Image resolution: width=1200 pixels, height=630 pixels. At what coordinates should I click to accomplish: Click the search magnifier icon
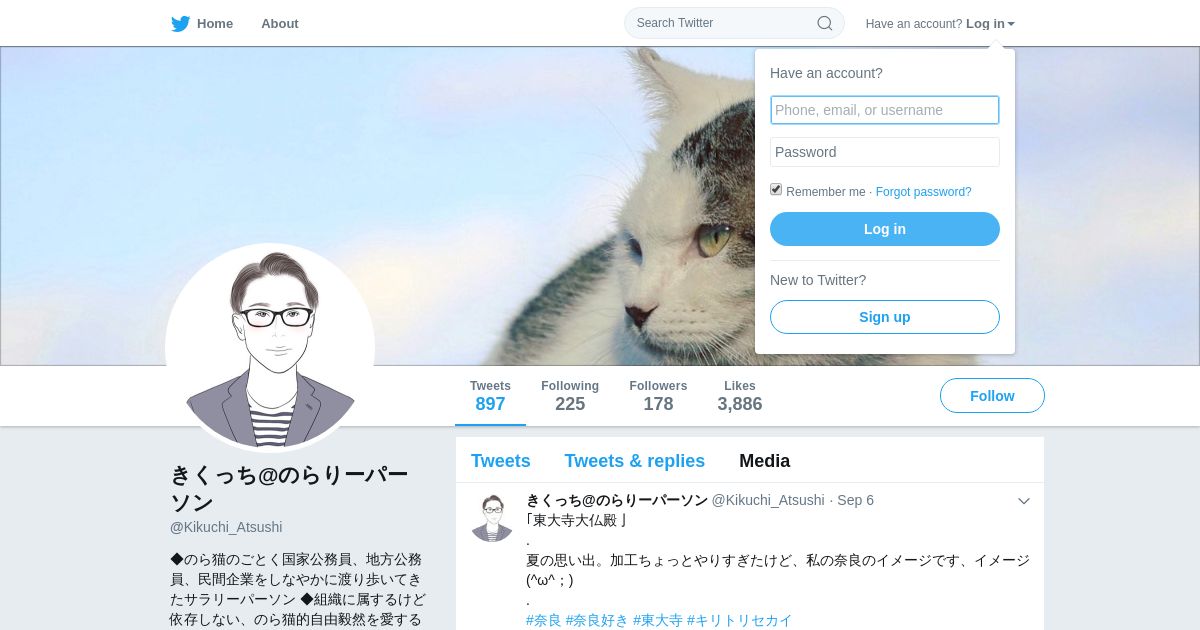click(x=825, y=23)
